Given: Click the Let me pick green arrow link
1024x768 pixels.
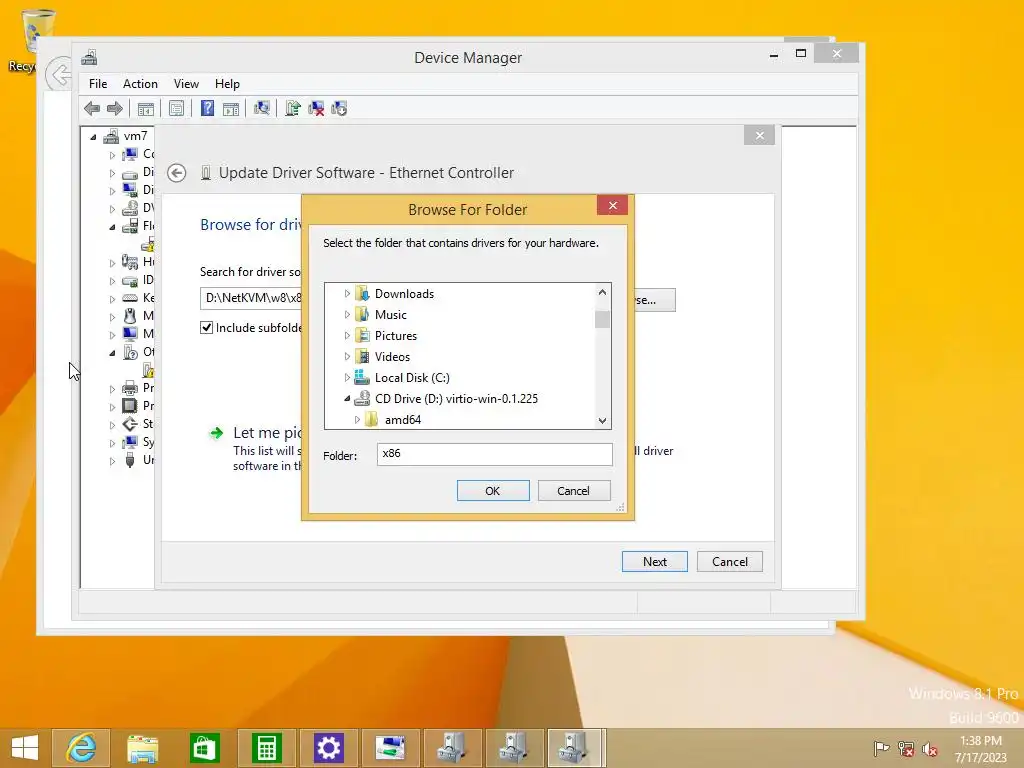Looking at the screenshot, I should (x=216, y=432).
